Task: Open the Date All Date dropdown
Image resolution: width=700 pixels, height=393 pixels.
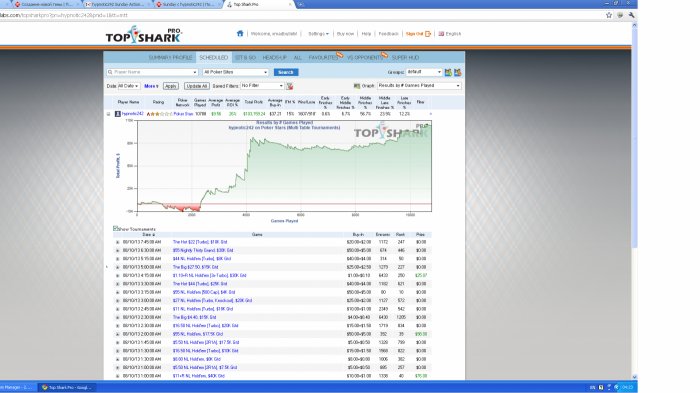Action: (x=129, y=86)
